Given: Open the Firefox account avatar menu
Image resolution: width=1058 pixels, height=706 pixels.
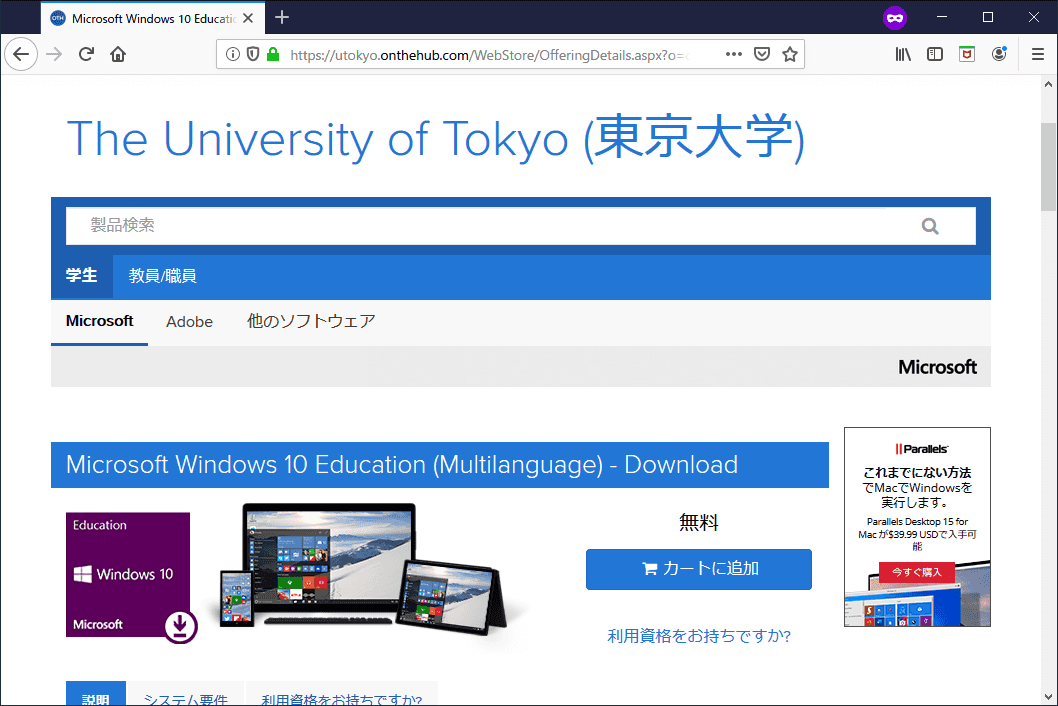Looking at the screenshot, I should point(999,54).
